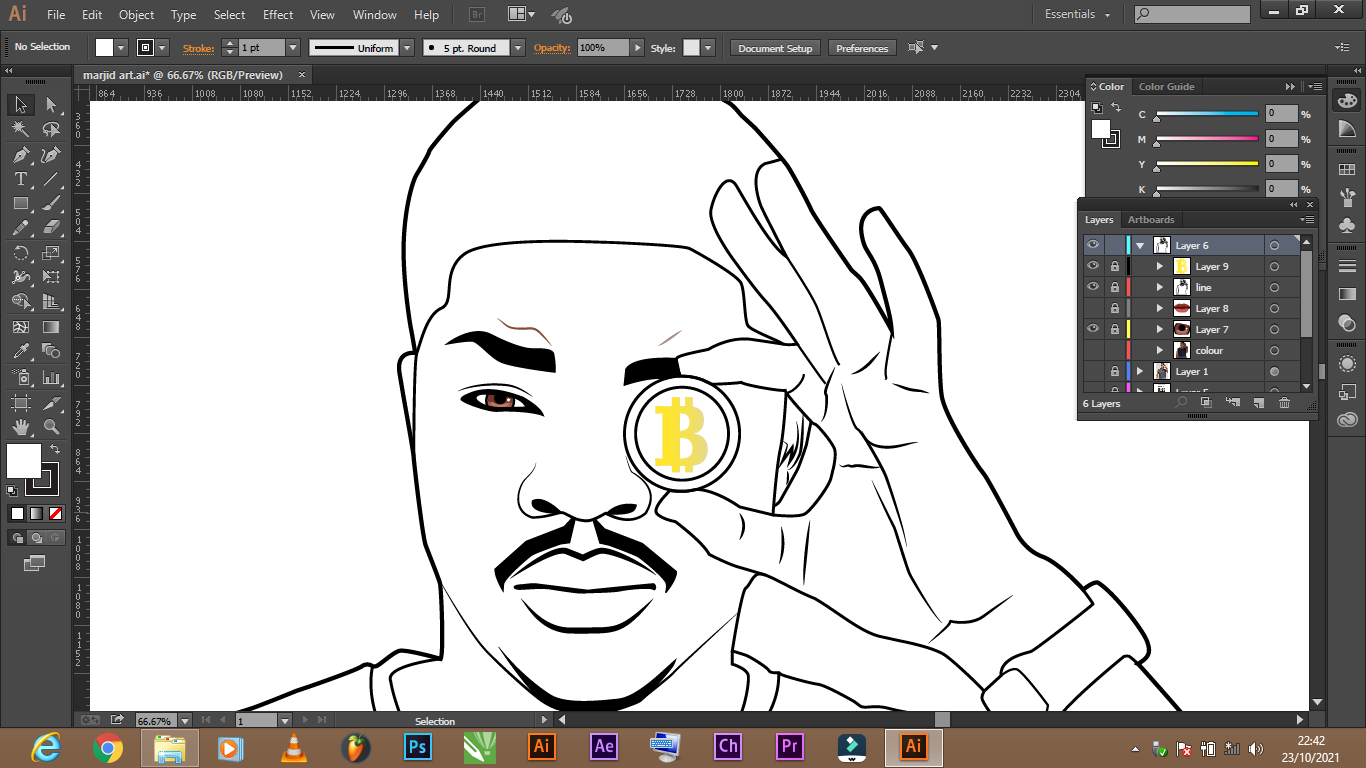Swap fill and stroke in Tools panel
Screen dimensions: 1366x768
pos(55,450)
